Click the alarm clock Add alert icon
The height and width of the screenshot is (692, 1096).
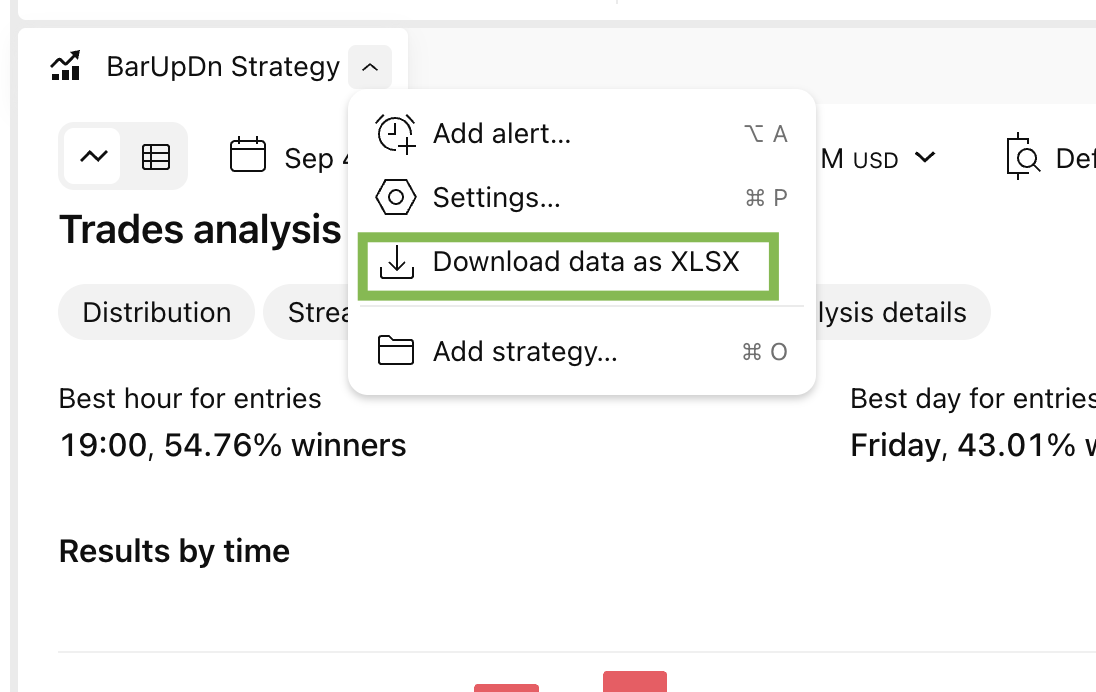396,134
